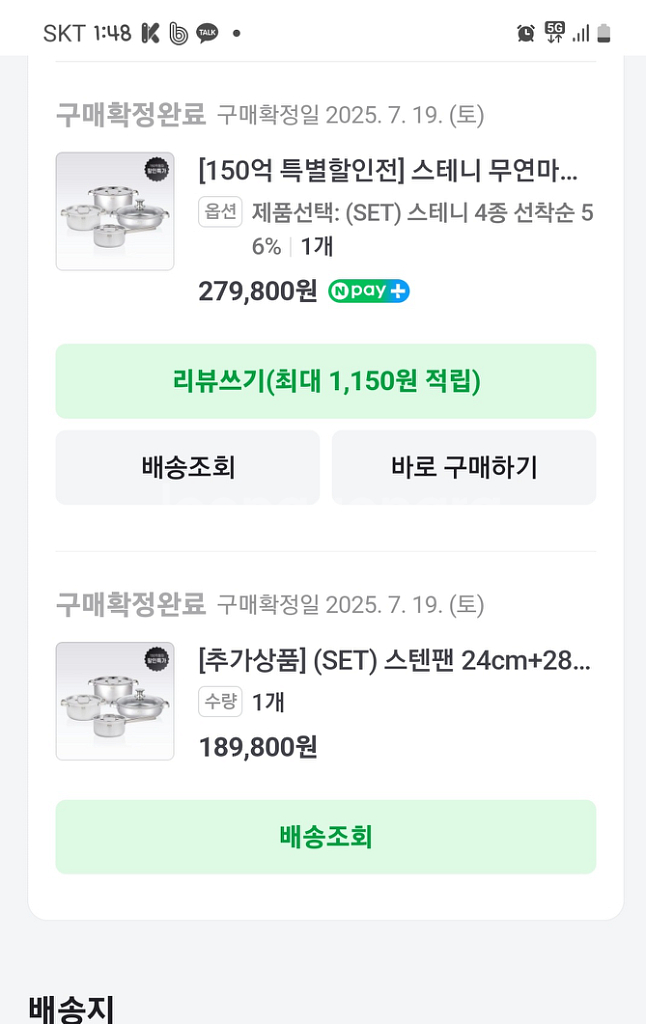Tap the 수량 label badge
Viewport: 646px width, 1024px height.
coord(220,701)
